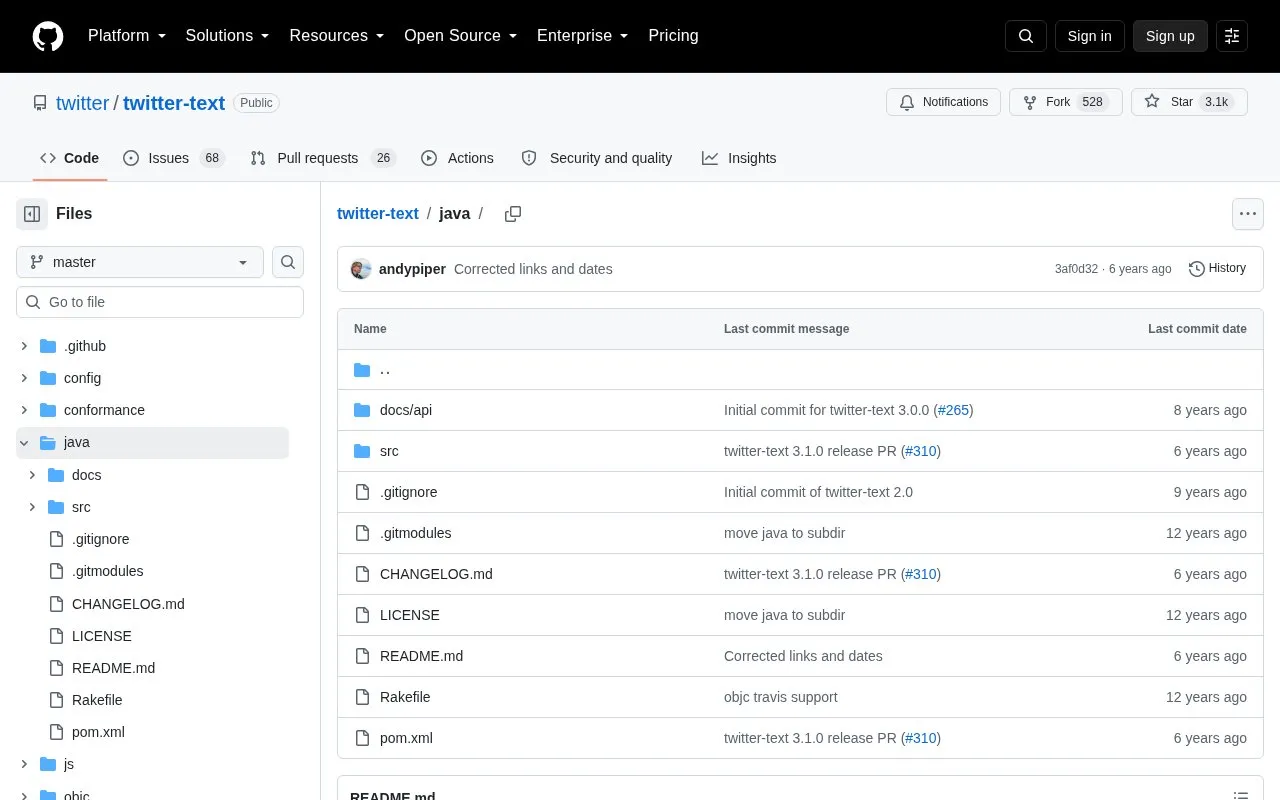The width and height of the screenshot is (1280, 800).
Task: Star the twitter-text repository
Action: point(1189,102)
